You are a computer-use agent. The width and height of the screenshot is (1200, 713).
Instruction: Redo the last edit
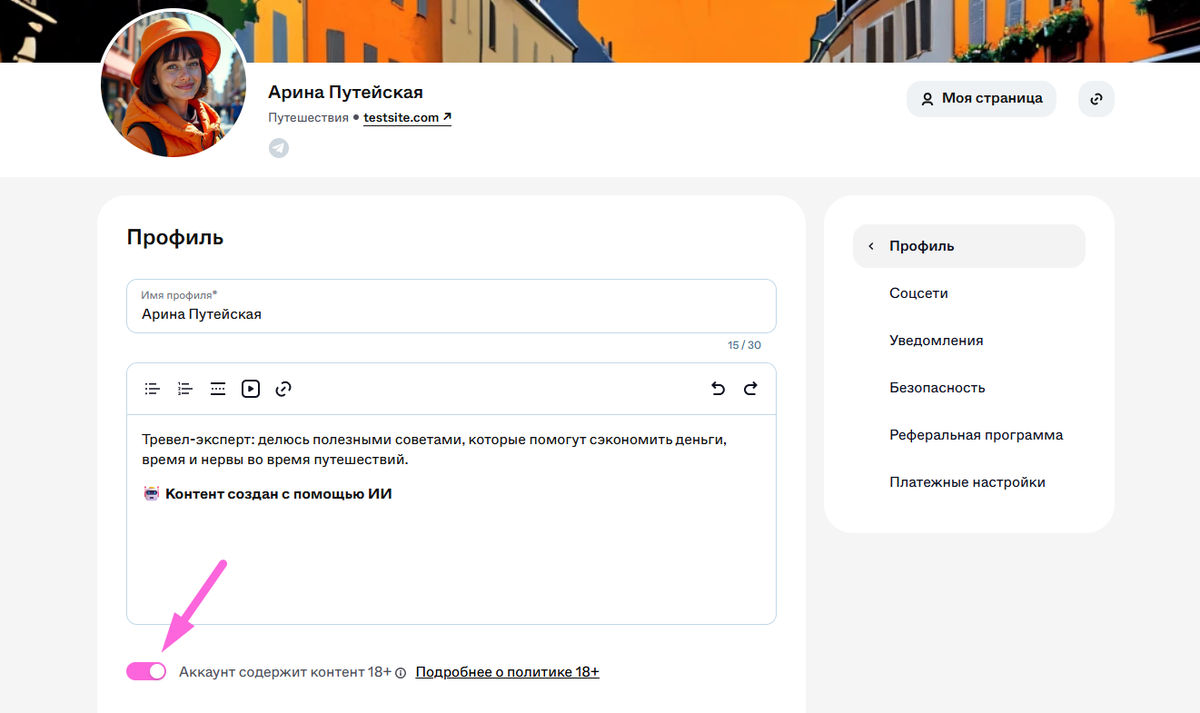coord(751,389)
